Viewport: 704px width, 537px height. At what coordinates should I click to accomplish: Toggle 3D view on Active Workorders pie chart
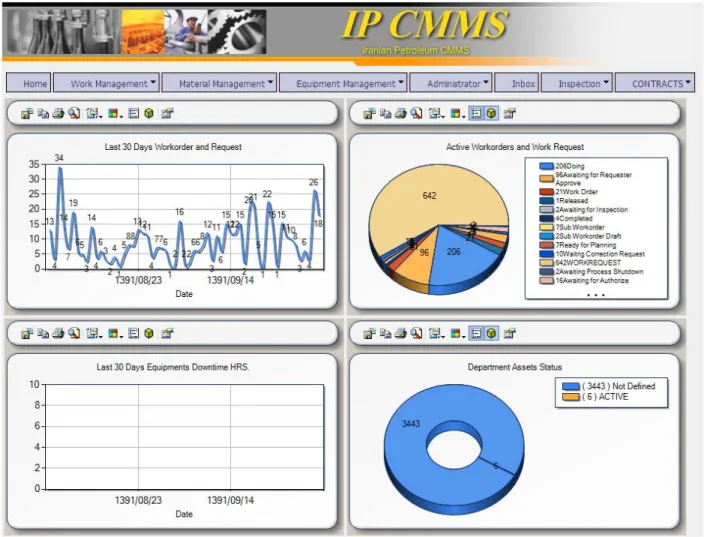pos(492,114)
